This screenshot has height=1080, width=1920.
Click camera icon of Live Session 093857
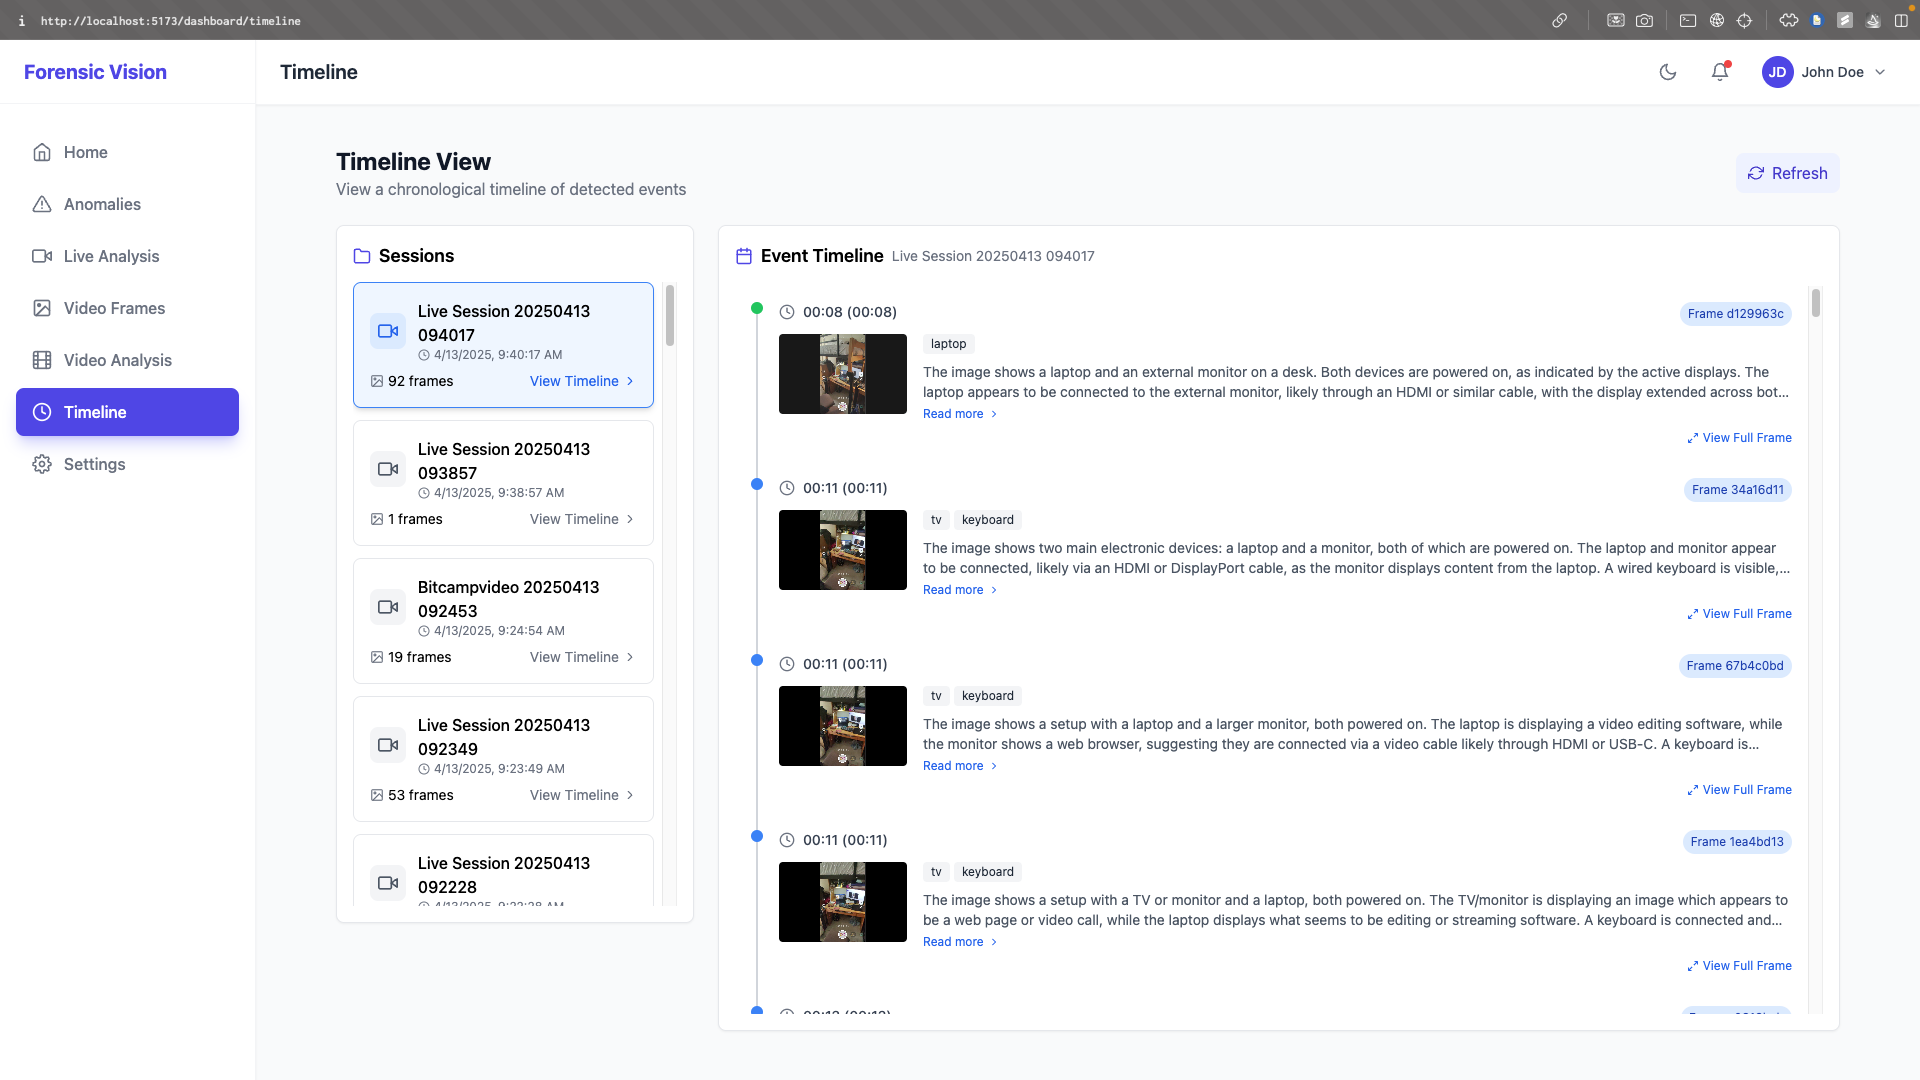[388, 469]
